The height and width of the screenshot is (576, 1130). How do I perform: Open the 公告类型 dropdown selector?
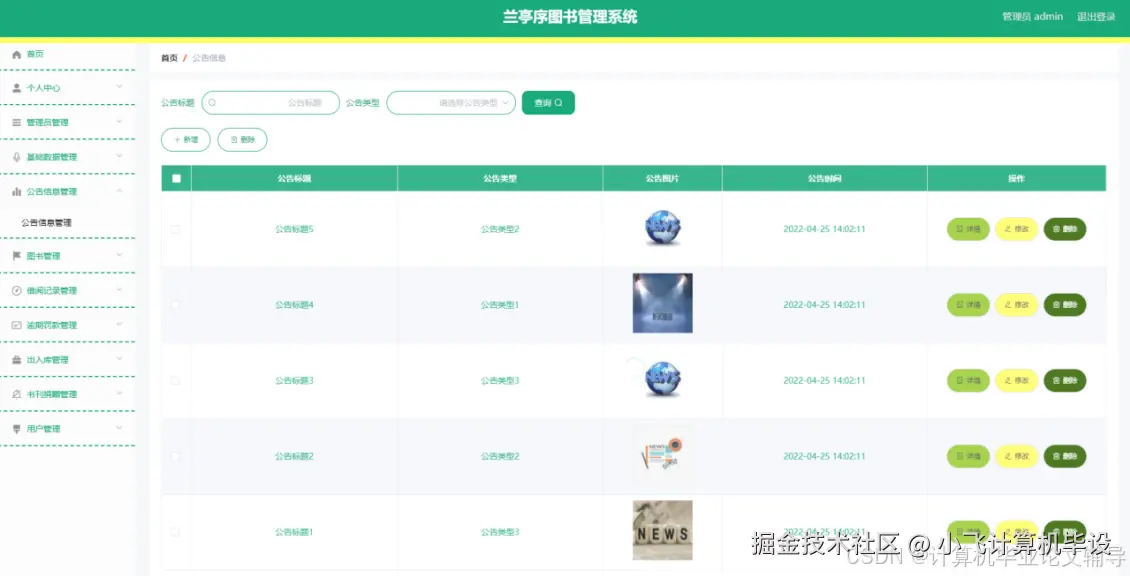[x=451, y=102]
